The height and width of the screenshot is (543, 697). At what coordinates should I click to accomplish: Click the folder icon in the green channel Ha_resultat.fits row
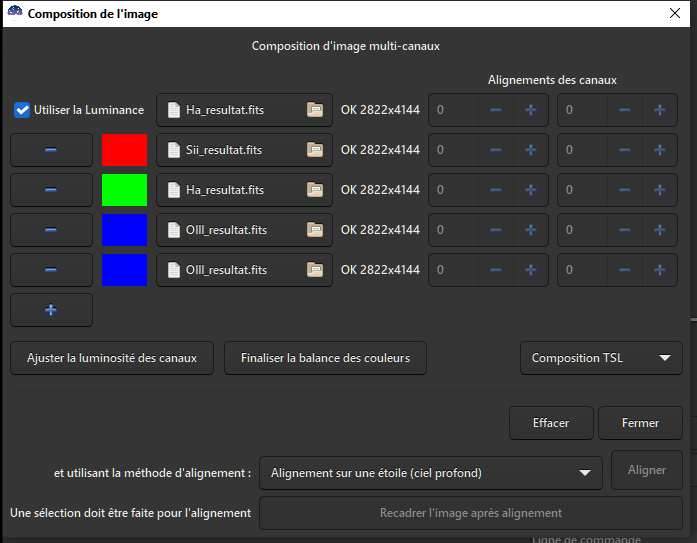pos(315,190)
